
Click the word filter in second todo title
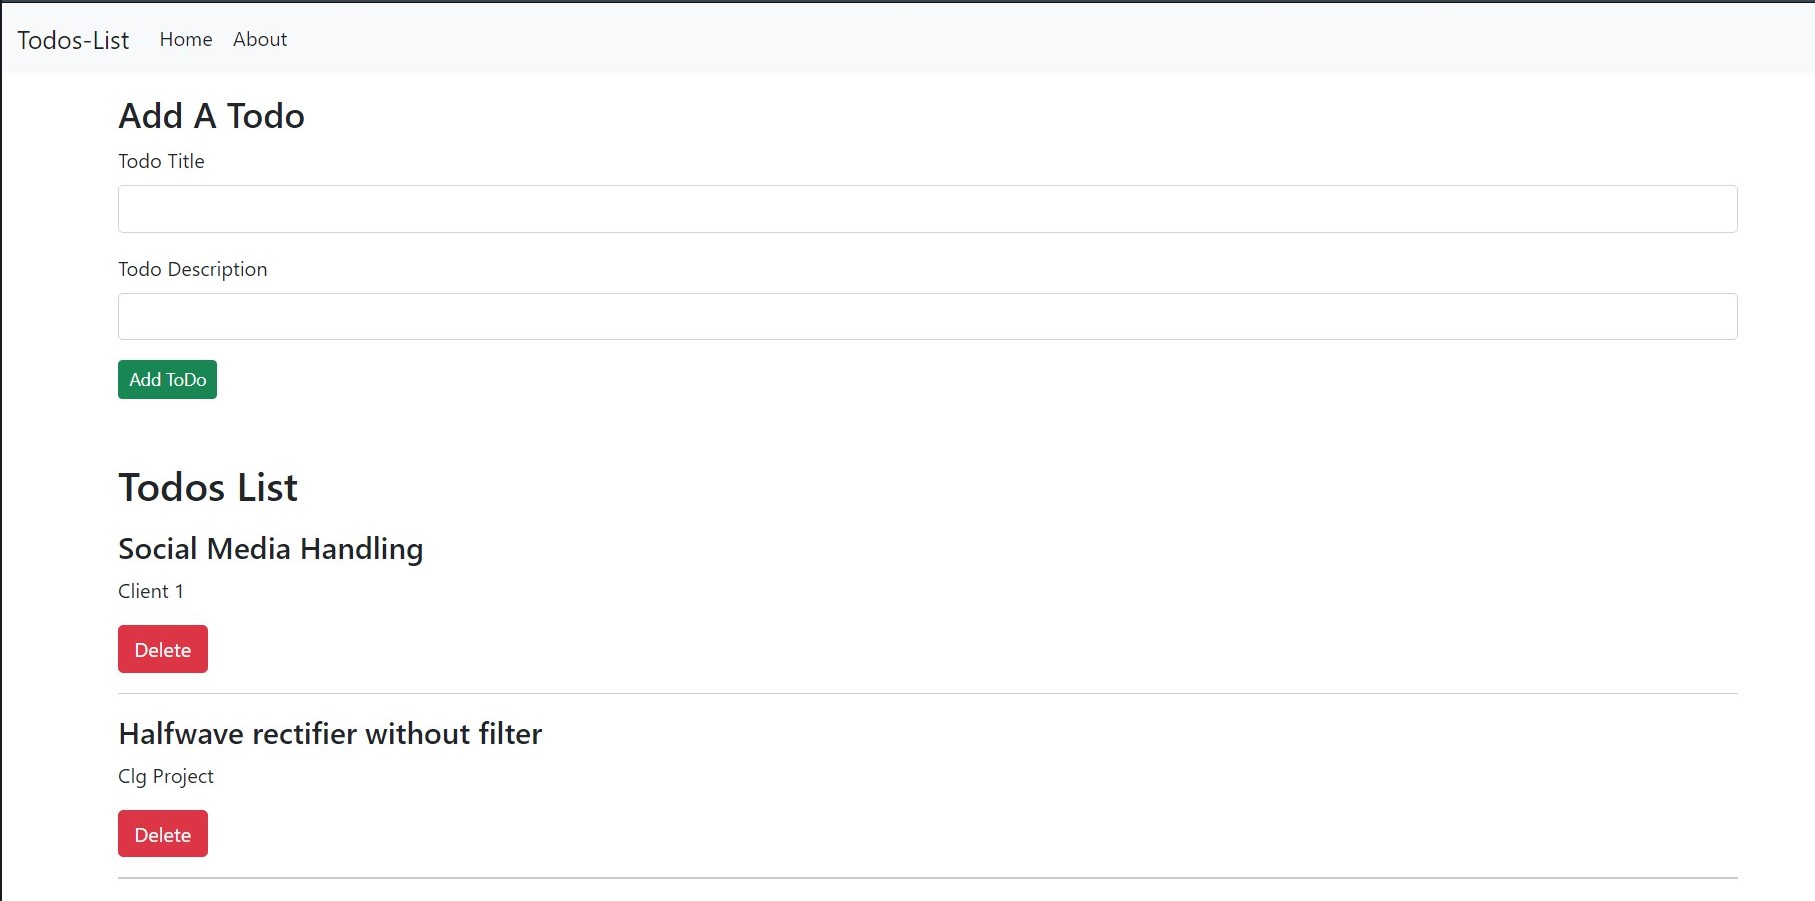[510, 734]
